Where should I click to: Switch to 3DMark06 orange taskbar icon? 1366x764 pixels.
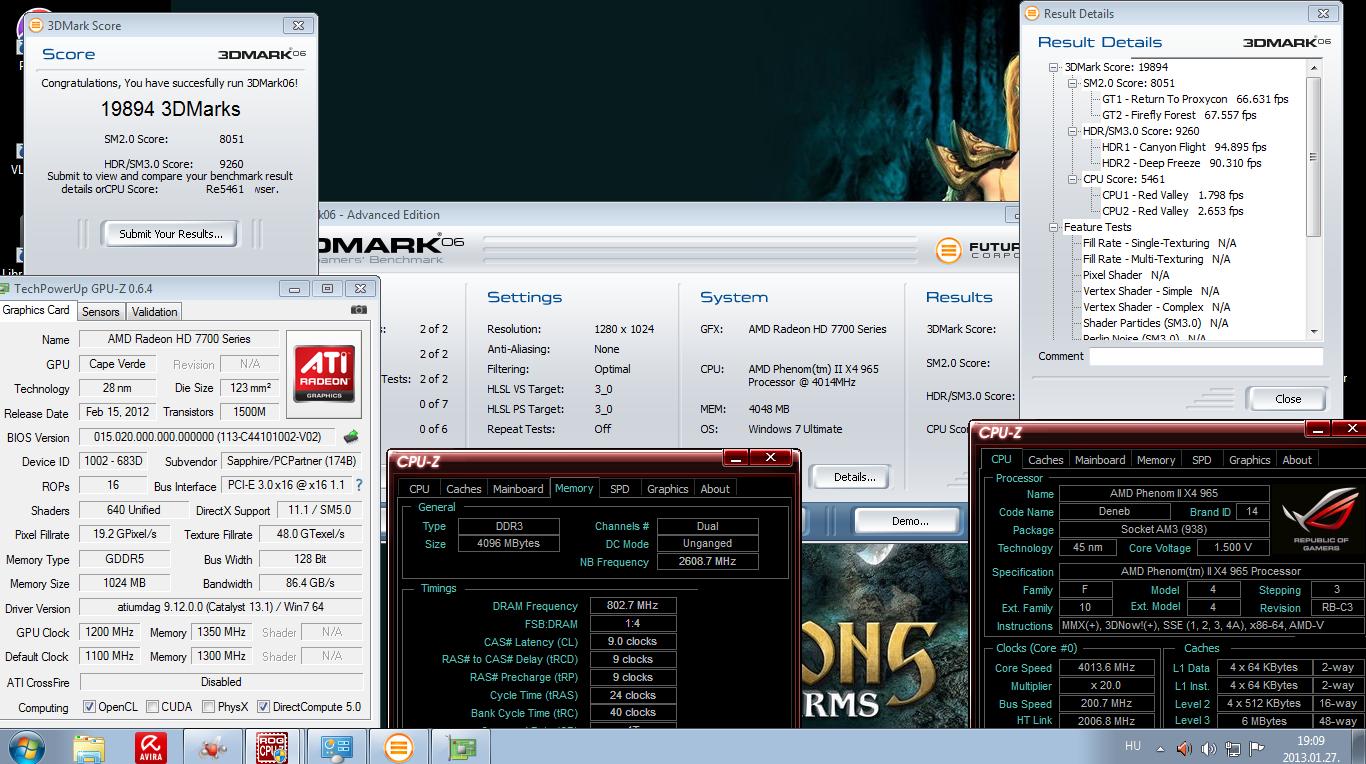pyautogui.click(x=398, y=747)
